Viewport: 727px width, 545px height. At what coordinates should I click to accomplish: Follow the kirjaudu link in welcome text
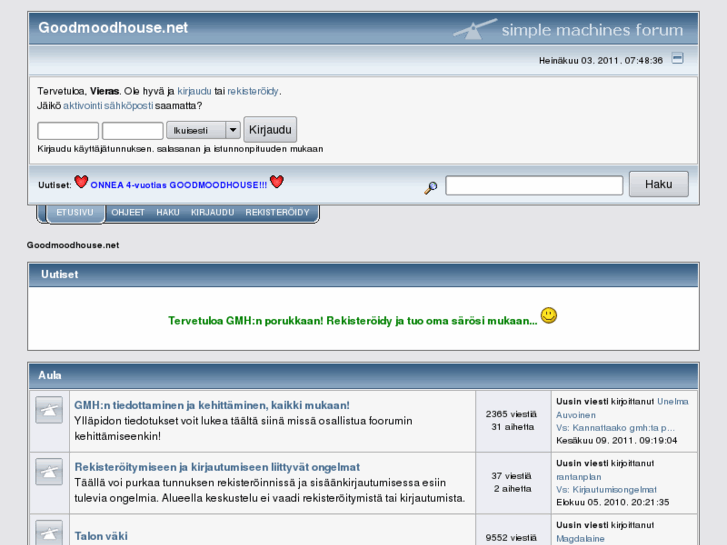tap(194, 91)
